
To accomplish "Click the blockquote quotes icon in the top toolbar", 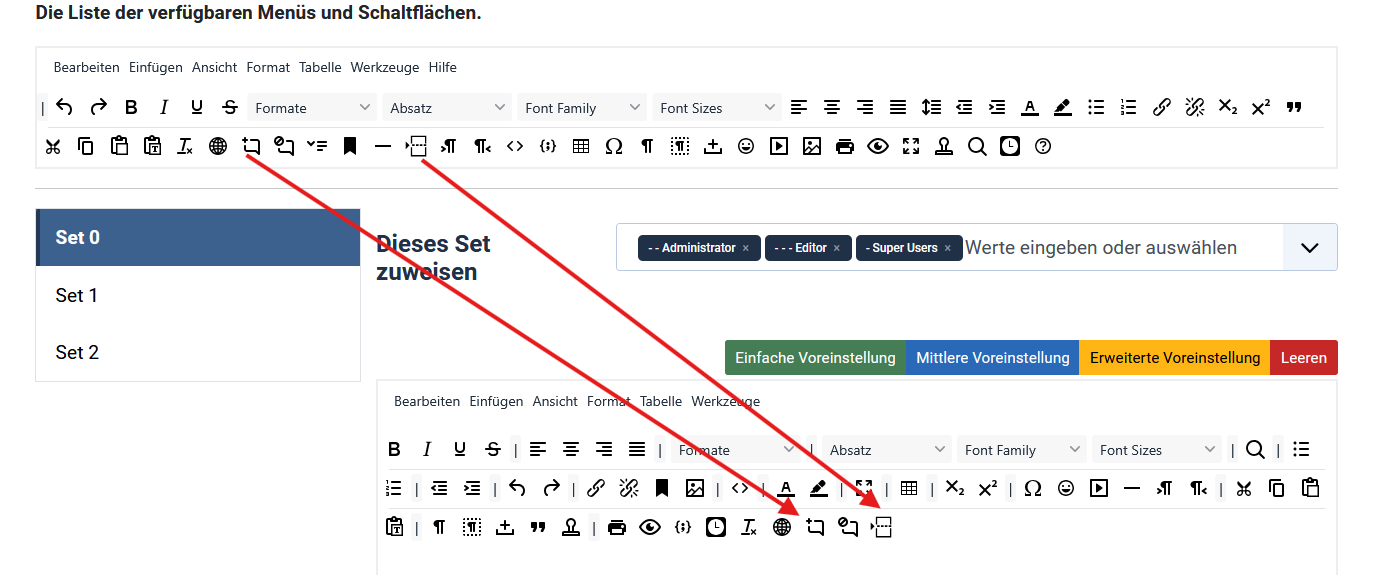I will click(1294, 107).
